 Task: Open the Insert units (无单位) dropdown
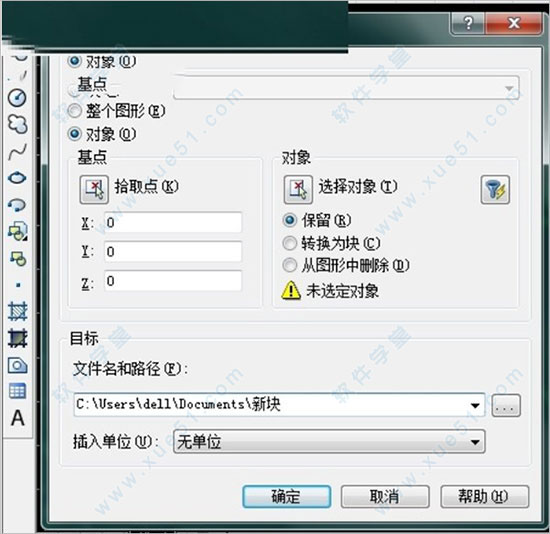click(329, 442)
